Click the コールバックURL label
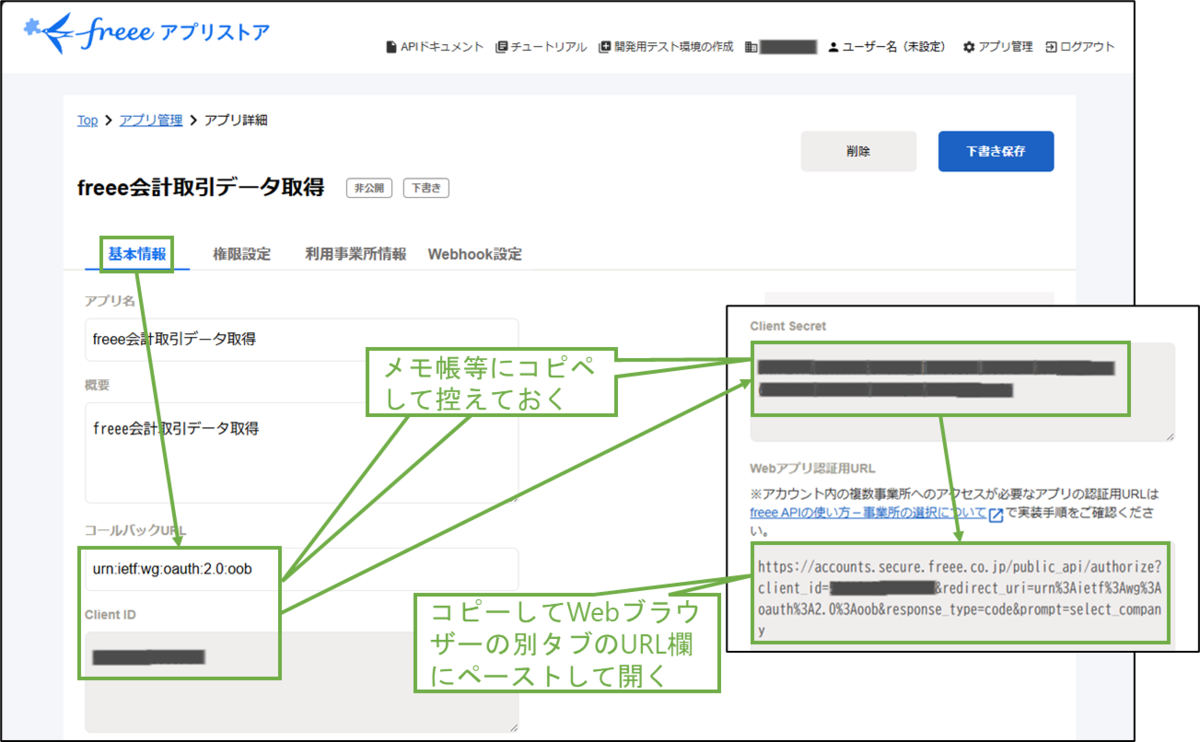Image resolution: width=1200 pixels, height=742 pixels. [136, 530]
